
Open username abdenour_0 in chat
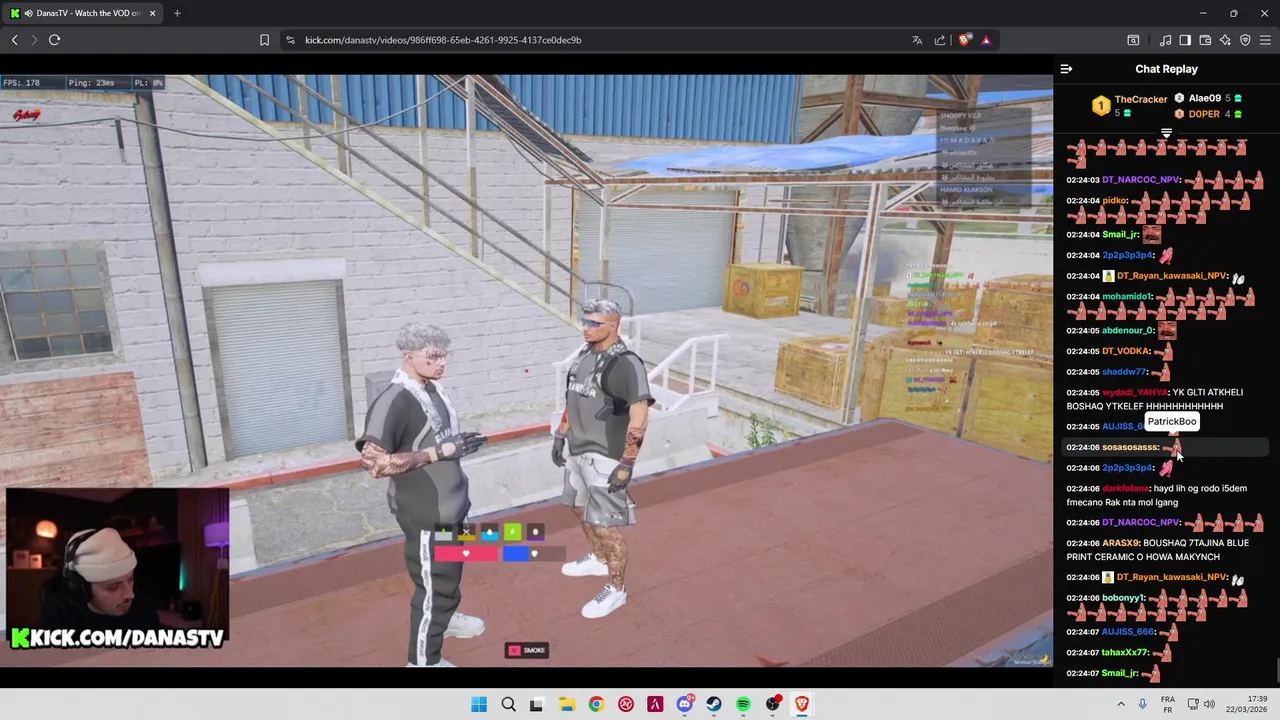pyautogui.click(x=1128, y=331)
